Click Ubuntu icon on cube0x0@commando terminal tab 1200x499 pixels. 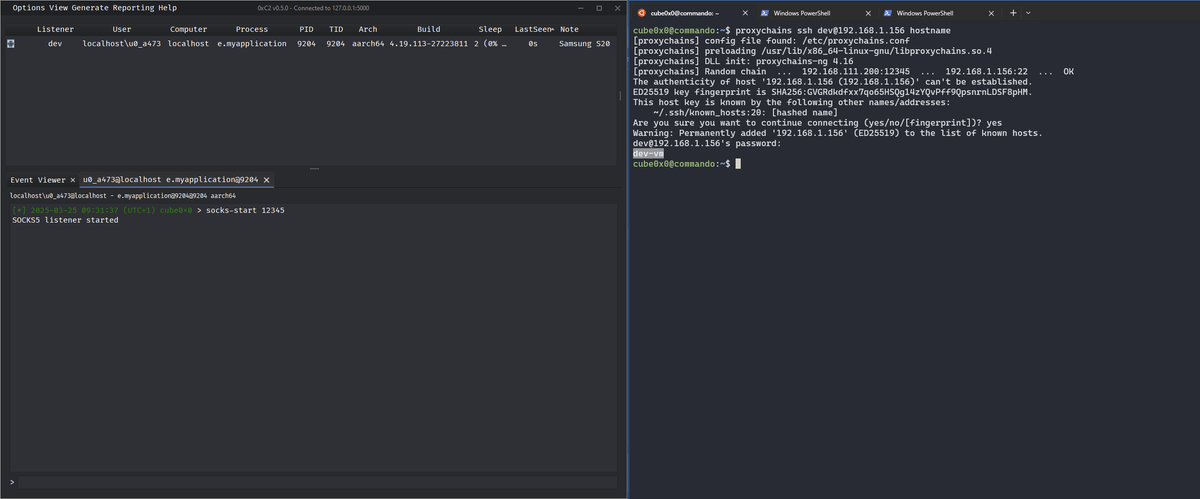(x=642, y=13)
